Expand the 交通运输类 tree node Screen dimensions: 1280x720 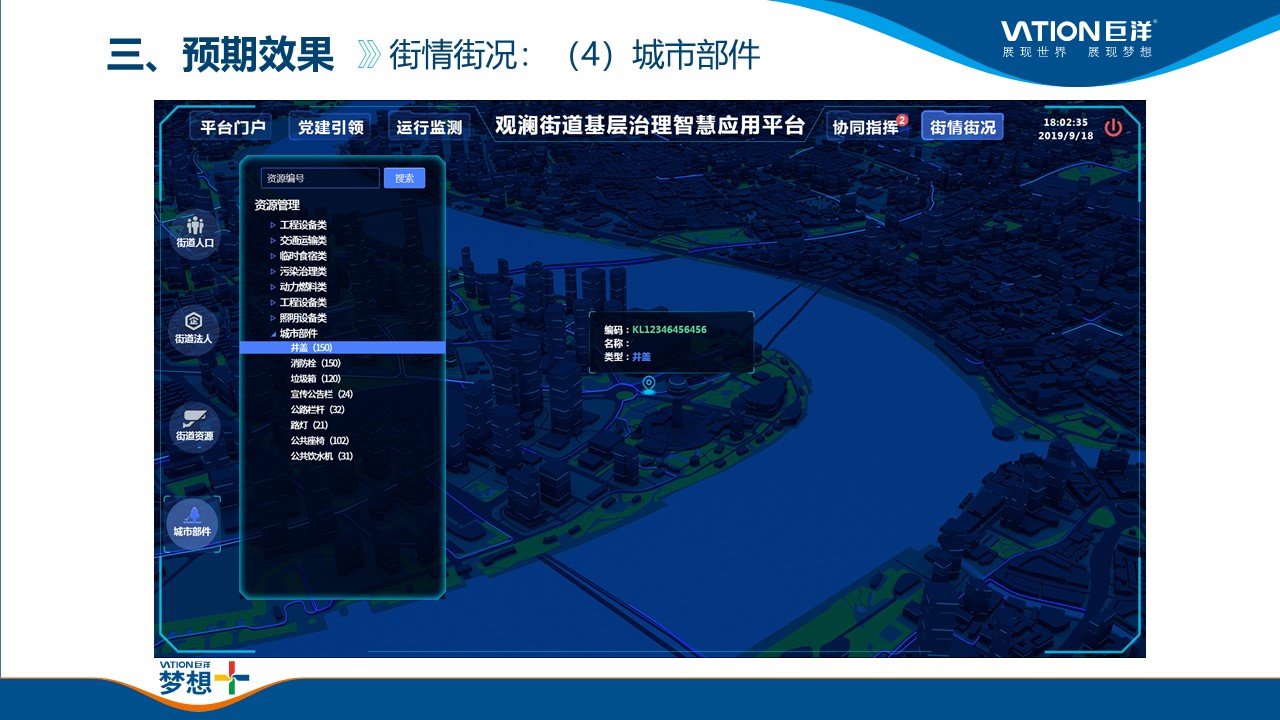[x=273, y=240]
